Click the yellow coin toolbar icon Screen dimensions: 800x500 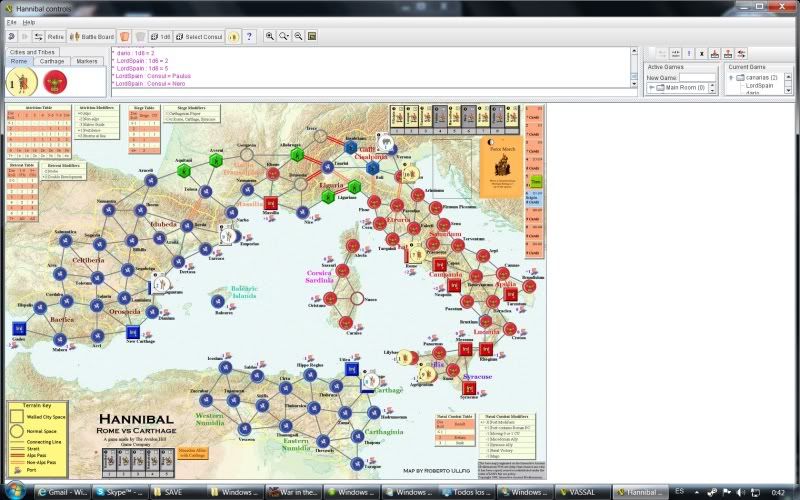pos(233,37)
